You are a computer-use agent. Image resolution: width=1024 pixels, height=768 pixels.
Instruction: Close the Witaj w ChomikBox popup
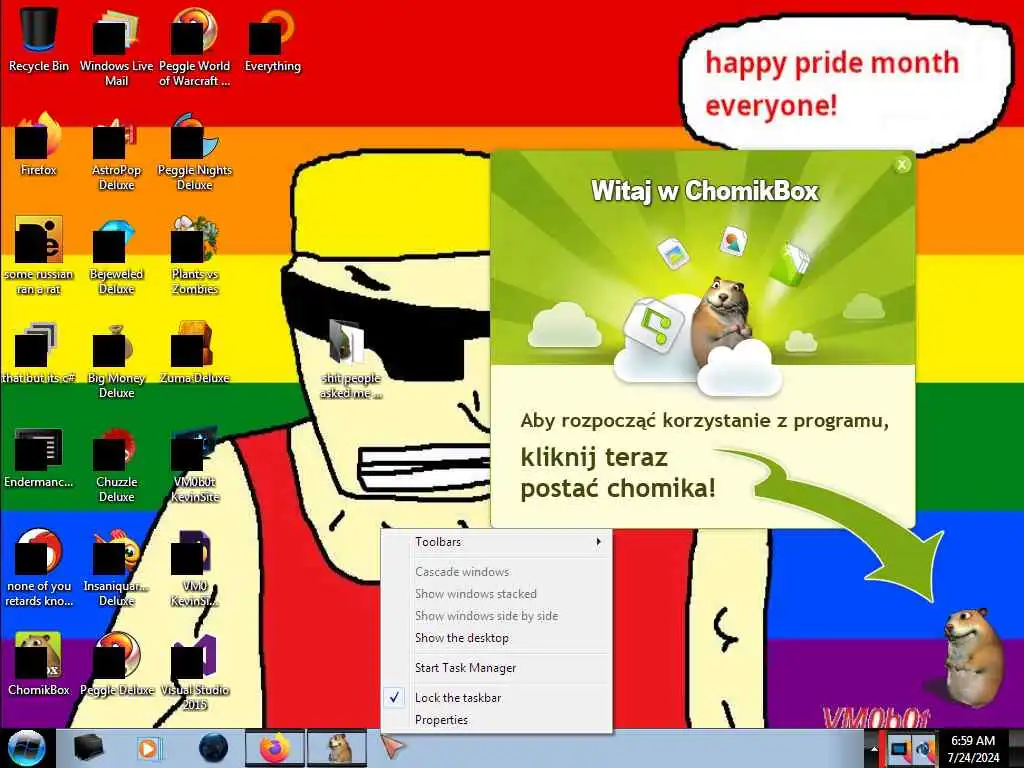902,165
